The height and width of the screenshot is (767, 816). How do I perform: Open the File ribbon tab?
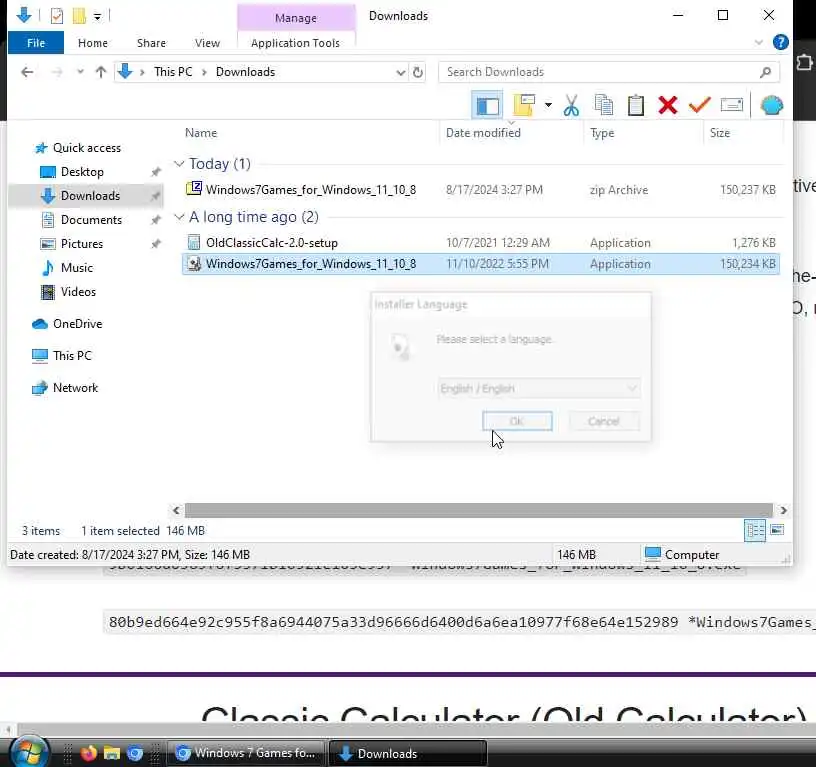click(x=36, y=43)
